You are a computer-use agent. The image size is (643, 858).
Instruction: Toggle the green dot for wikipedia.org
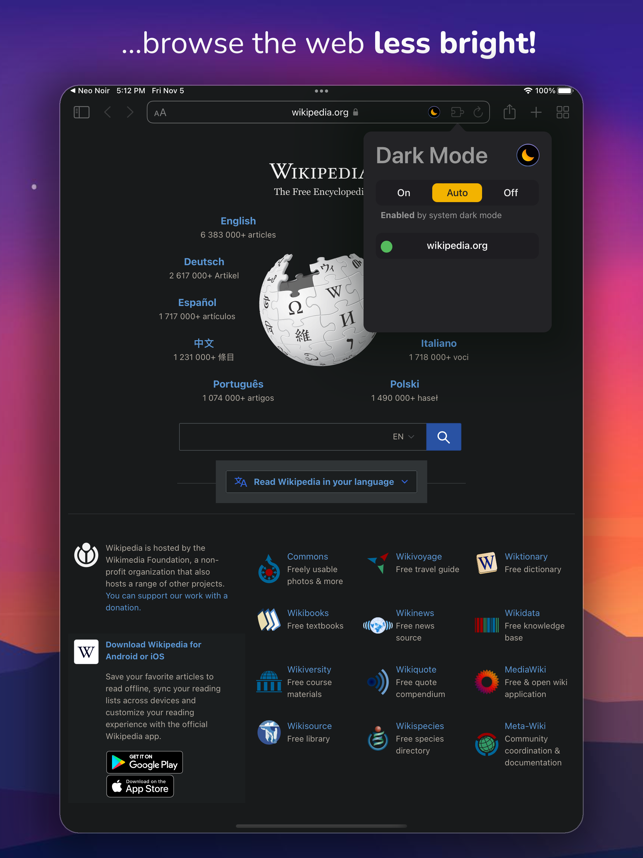[386, 246]
